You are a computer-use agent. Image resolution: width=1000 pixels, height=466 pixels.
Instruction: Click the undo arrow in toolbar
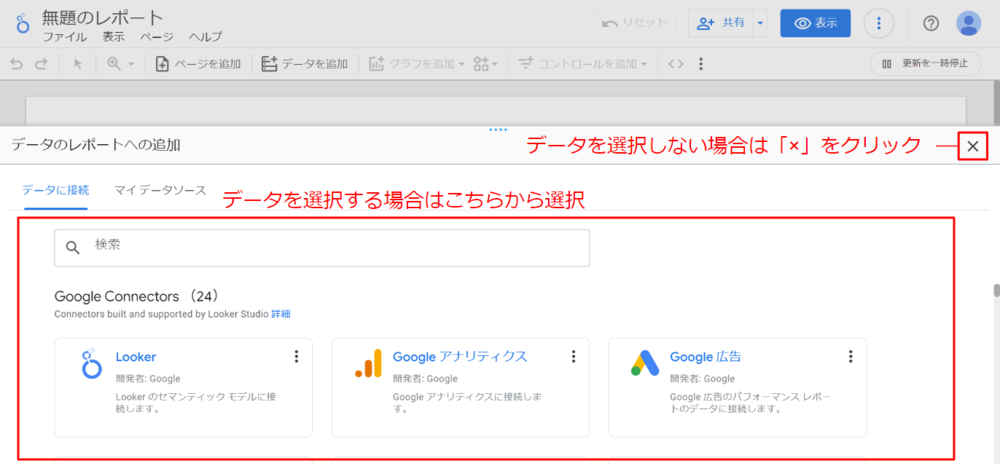(x=17, y=64)
